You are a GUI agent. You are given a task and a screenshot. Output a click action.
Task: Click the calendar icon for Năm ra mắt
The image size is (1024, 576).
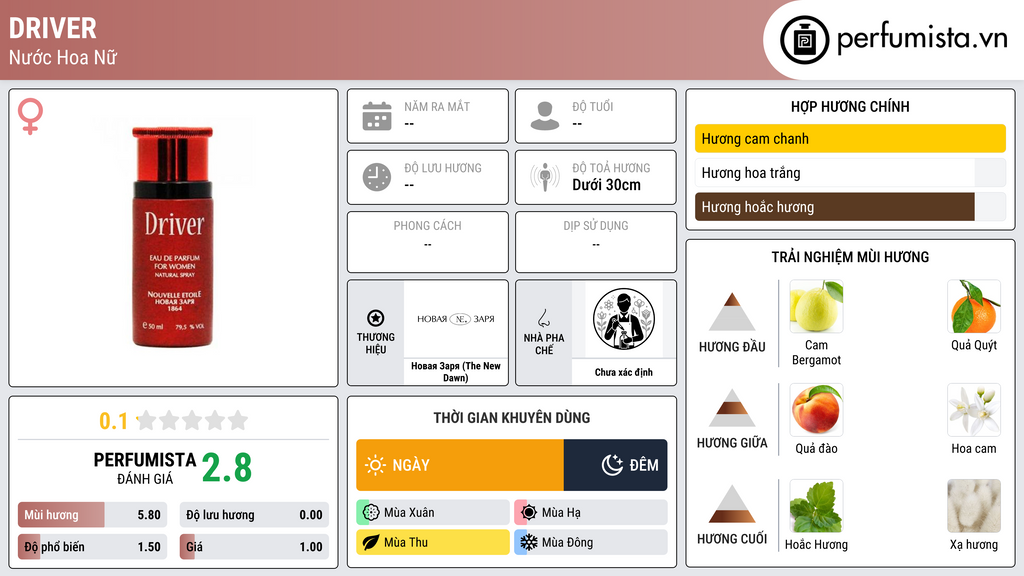(x=377, y=116)
